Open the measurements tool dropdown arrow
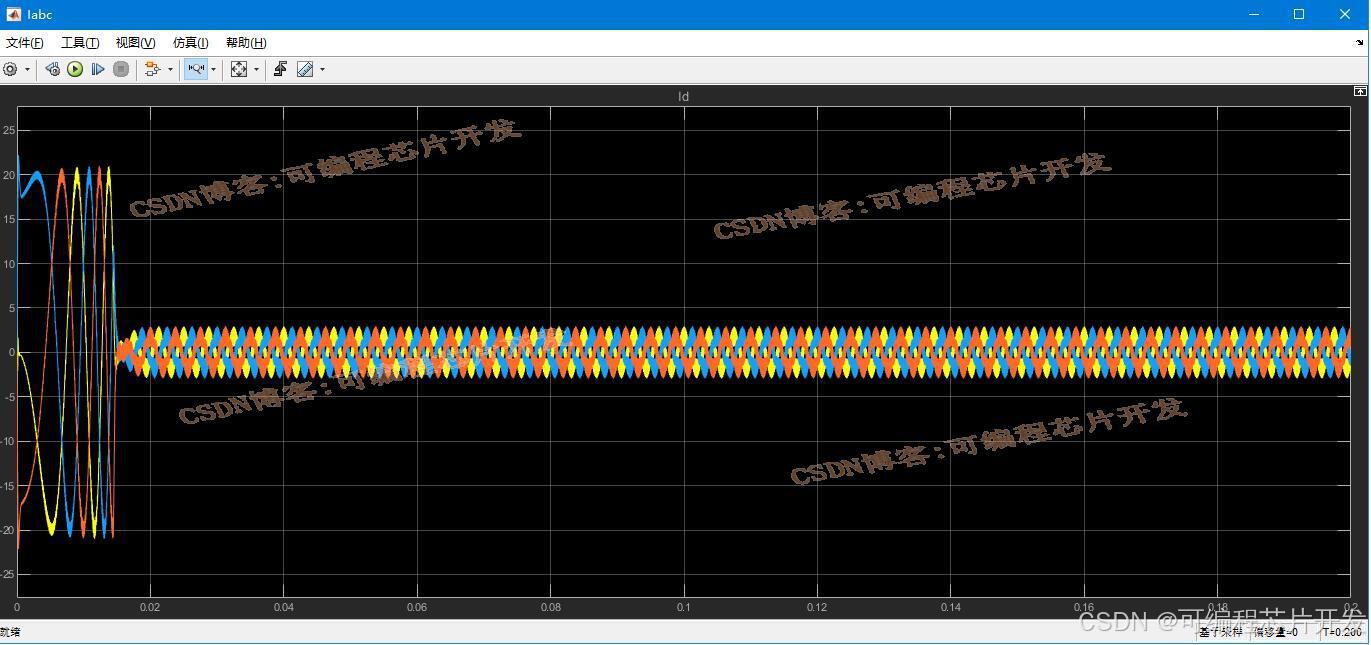 coord(322,69)
